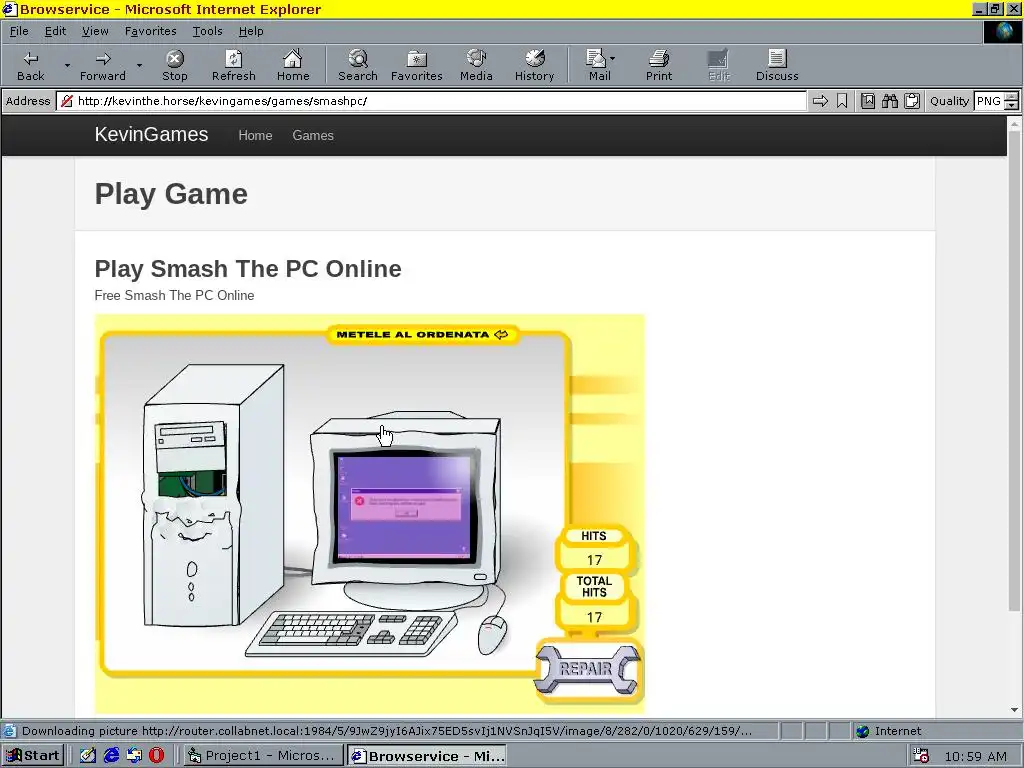The image size is (1024, 768).
Task: Click the vertical scrollbar thumb
Action: [1014, 370]
